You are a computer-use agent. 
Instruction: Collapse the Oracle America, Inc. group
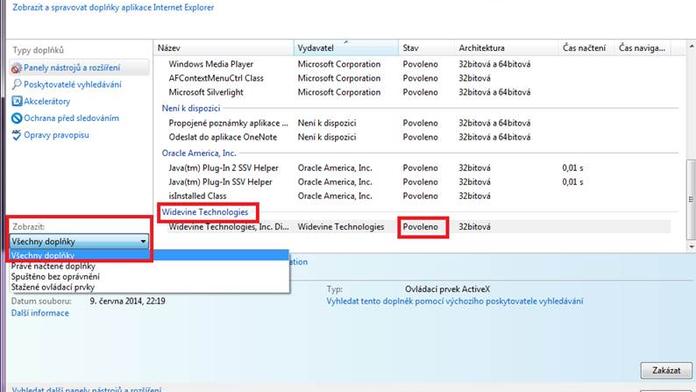199,153
